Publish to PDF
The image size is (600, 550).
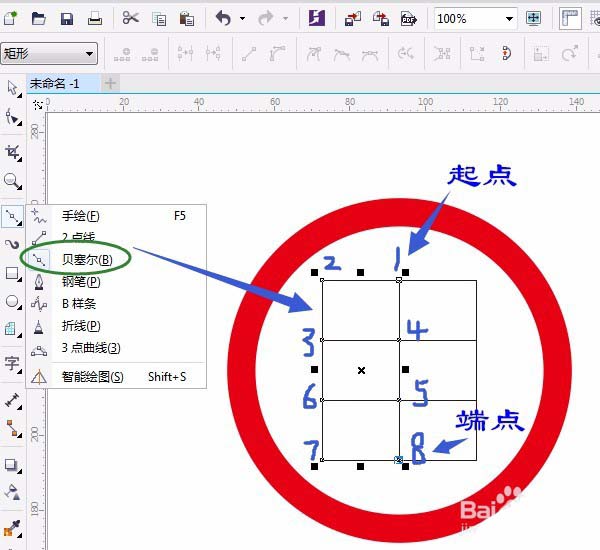408,18
